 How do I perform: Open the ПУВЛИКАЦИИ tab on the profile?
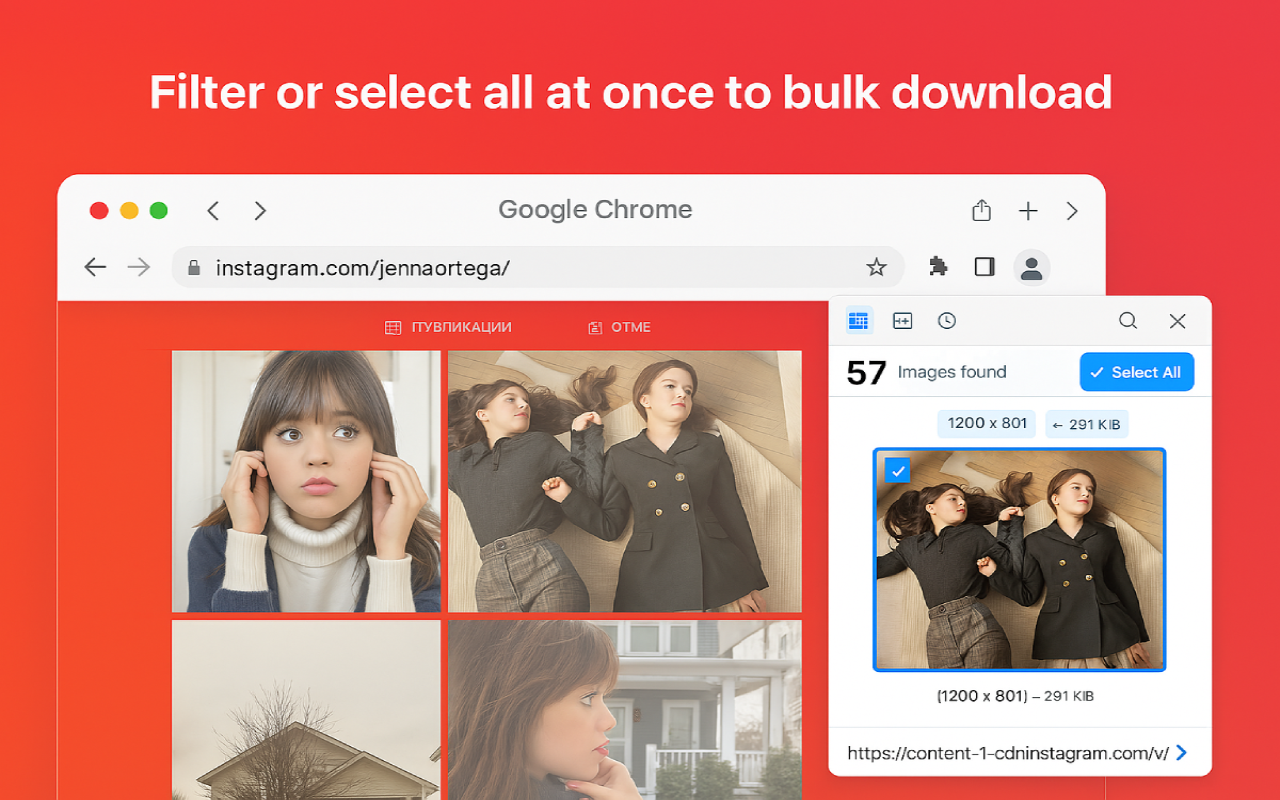tap(447, 327)
